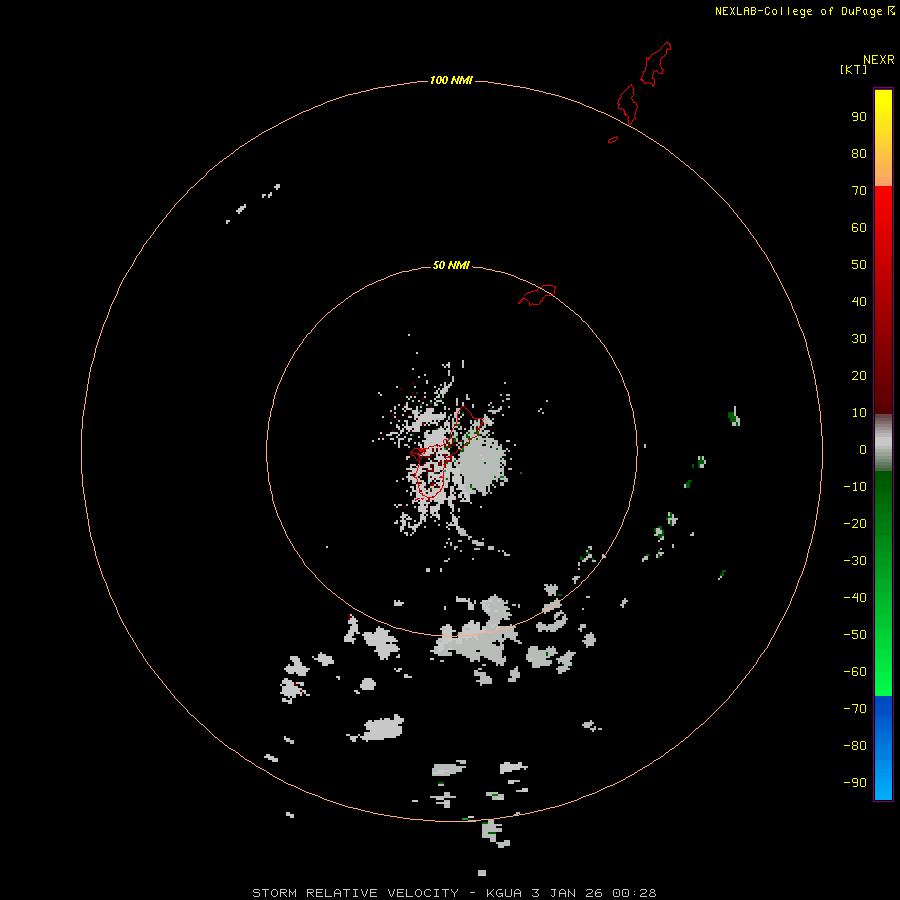900x900 pixels.
Task: Click the 80 value on velocity scale
Action: (859, 154)
